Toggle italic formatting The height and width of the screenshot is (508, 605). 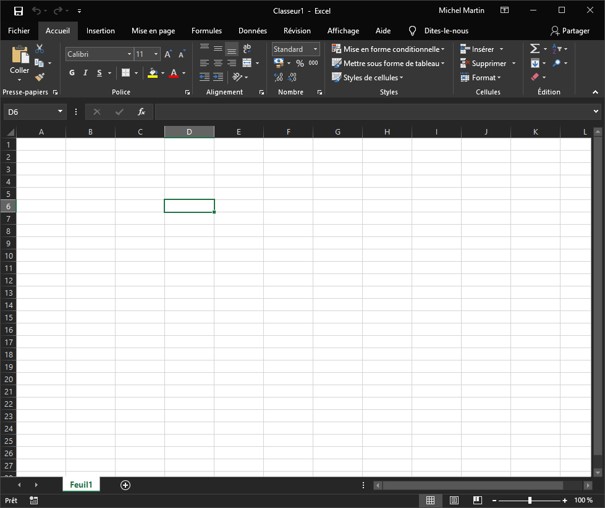(x=85, y=73)
